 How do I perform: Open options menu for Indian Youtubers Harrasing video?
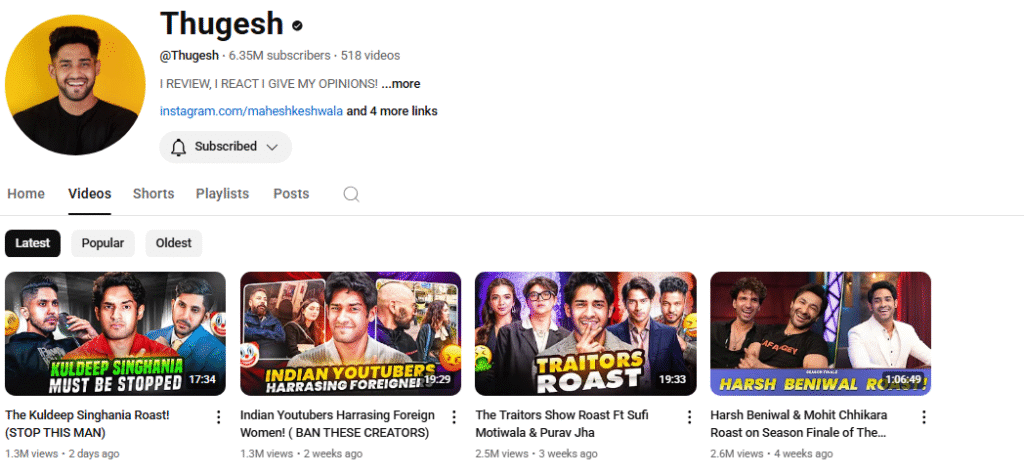[x=454, y=417]
